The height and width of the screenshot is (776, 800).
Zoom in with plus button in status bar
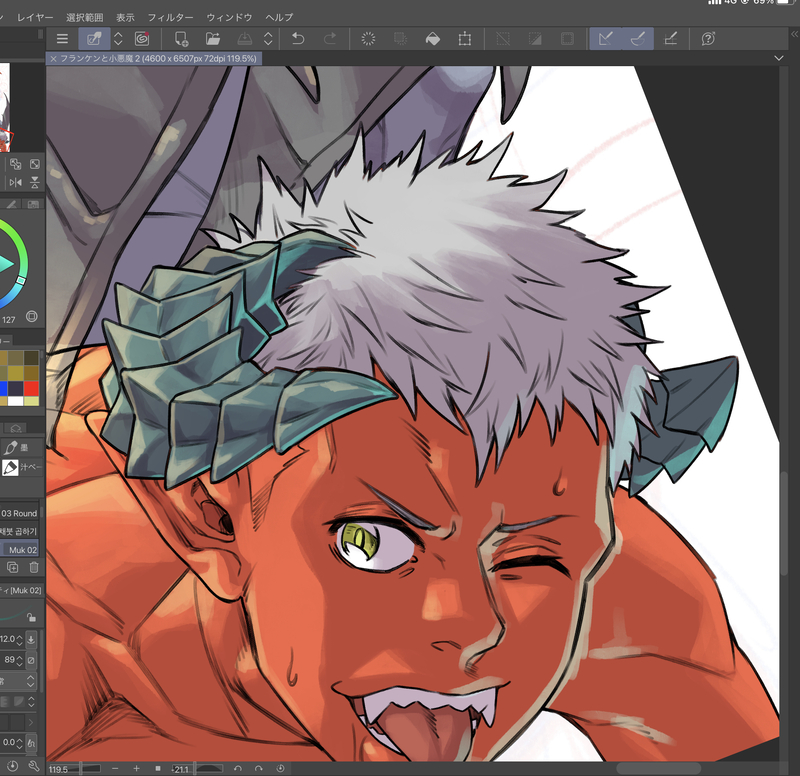[137, 768]
